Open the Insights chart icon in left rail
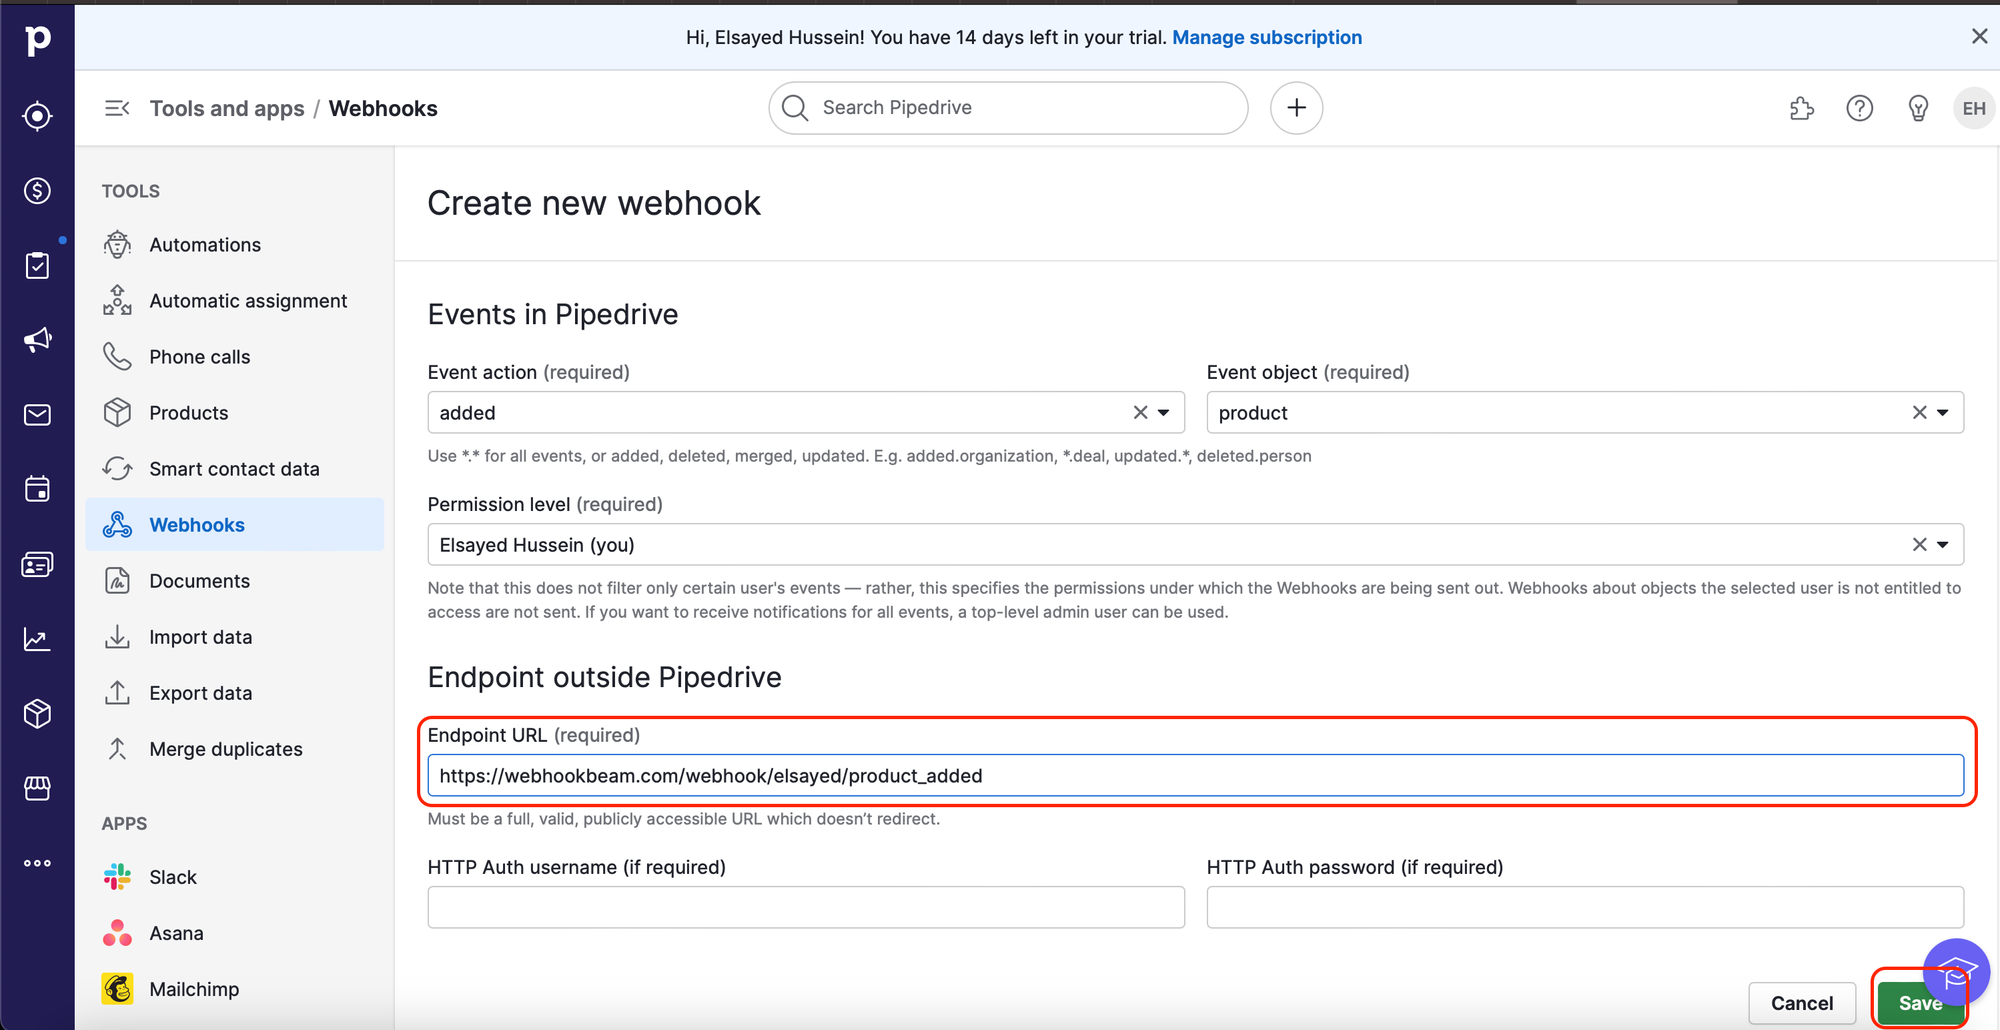The image size is (2000, 1030). point(37,639)
